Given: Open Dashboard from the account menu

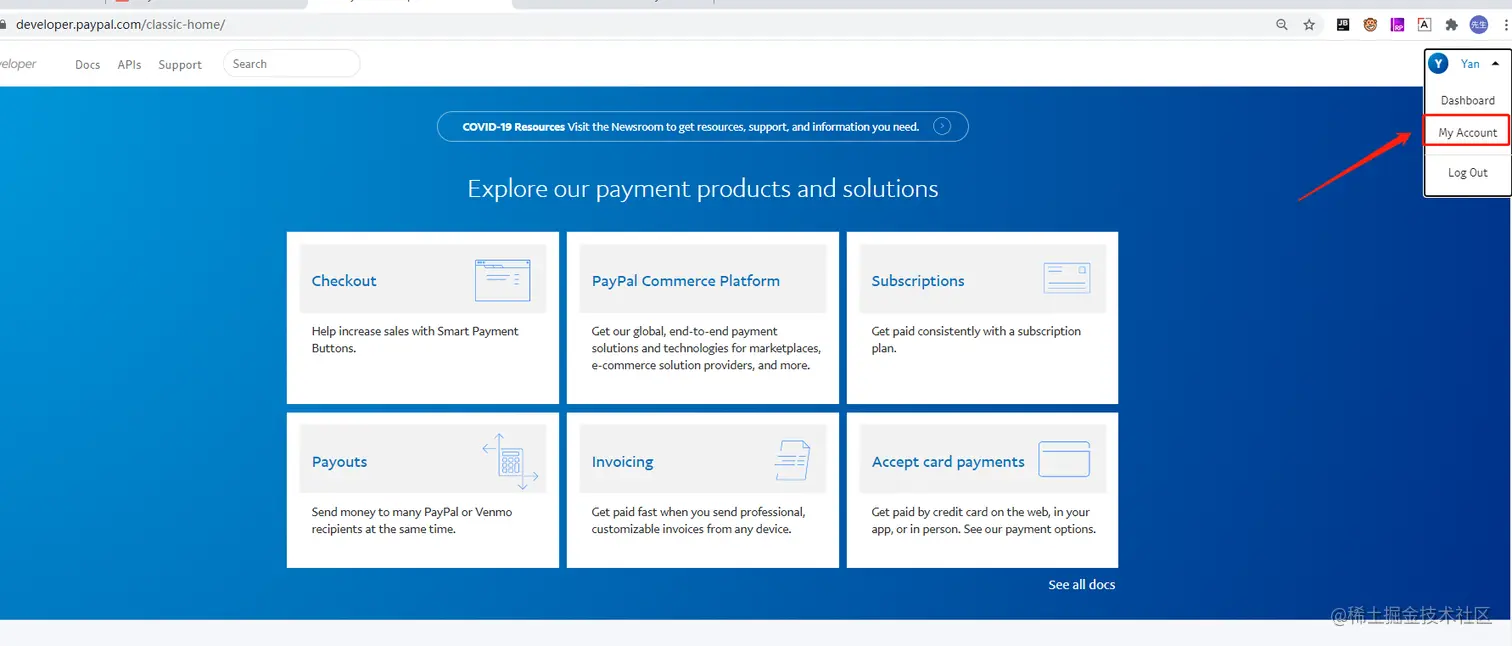Looking at the screenshot, I should click(1467, 100).
